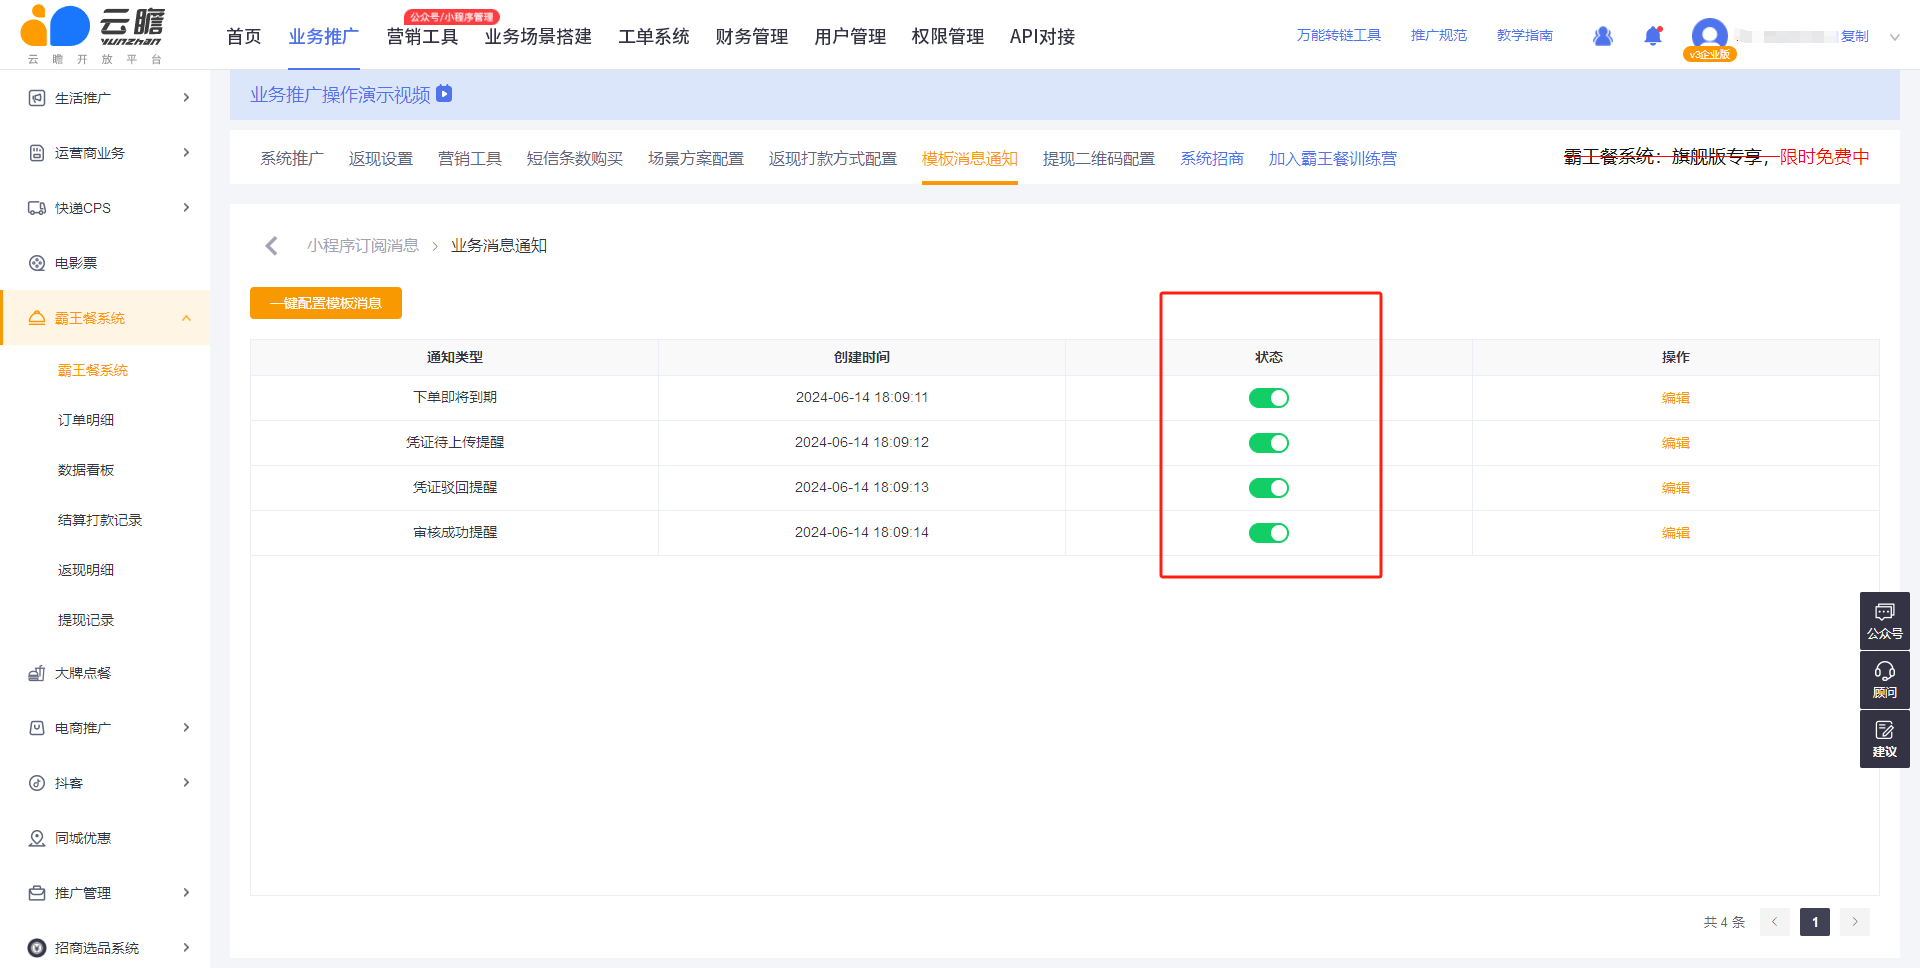Click the 电影票 film icon
1920x968 pixels.
tap(37, 263)
